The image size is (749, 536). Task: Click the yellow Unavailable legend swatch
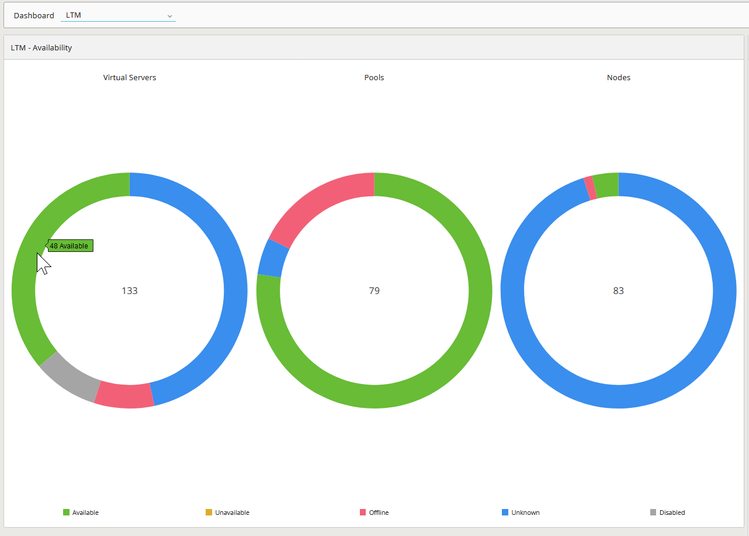209,512
